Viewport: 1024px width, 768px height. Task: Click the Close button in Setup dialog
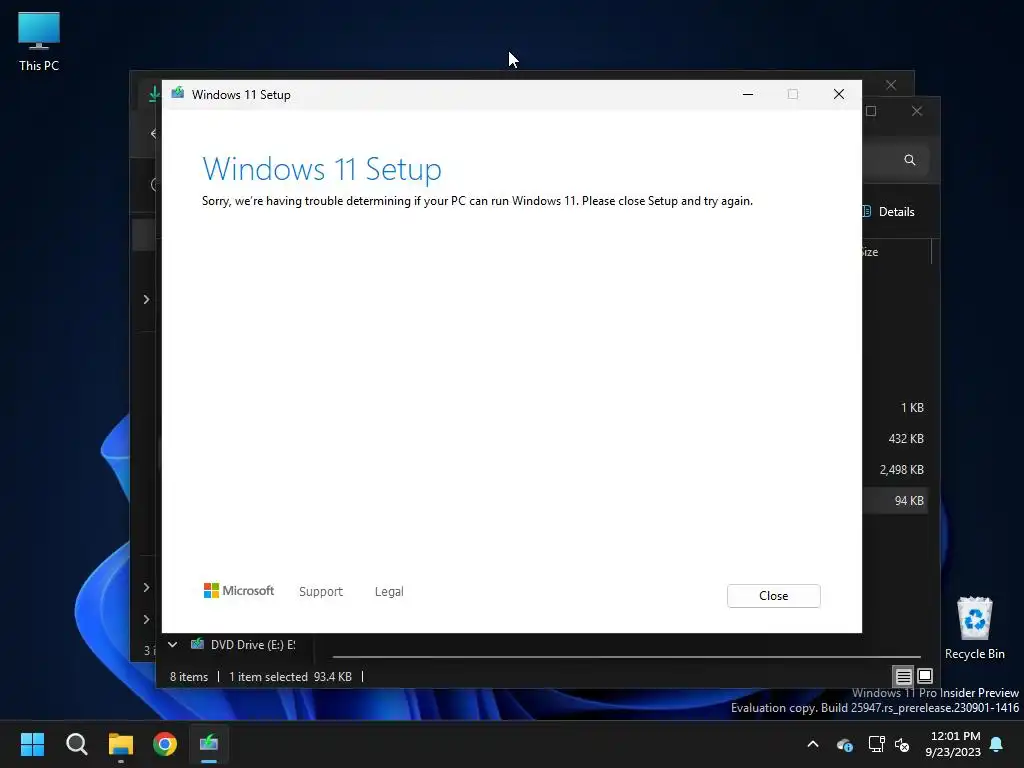[773, 596]
